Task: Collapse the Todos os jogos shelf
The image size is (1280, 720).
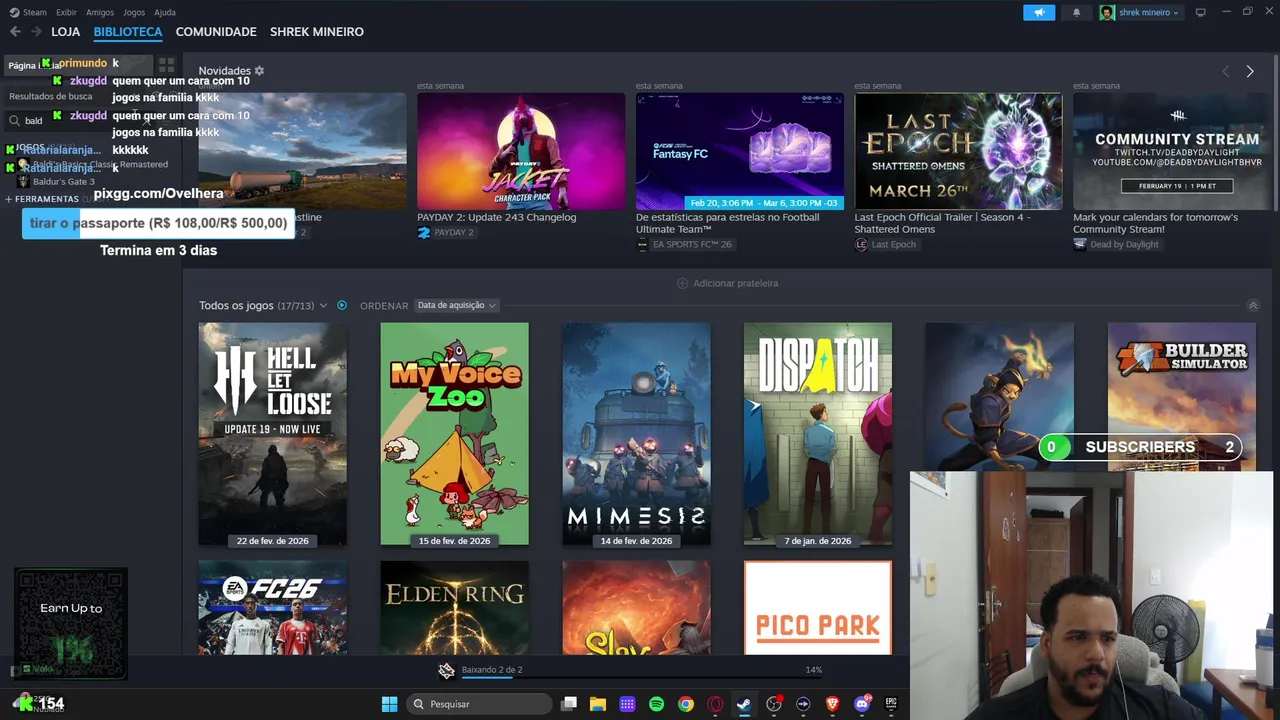Action: (1253, 306)
